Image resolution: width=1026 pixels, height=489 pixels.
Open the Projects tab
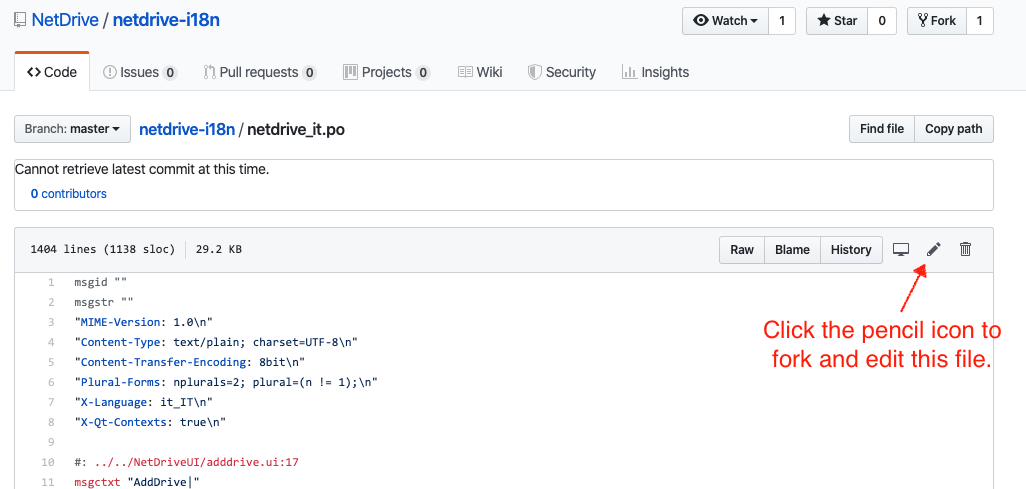(387, 72)
